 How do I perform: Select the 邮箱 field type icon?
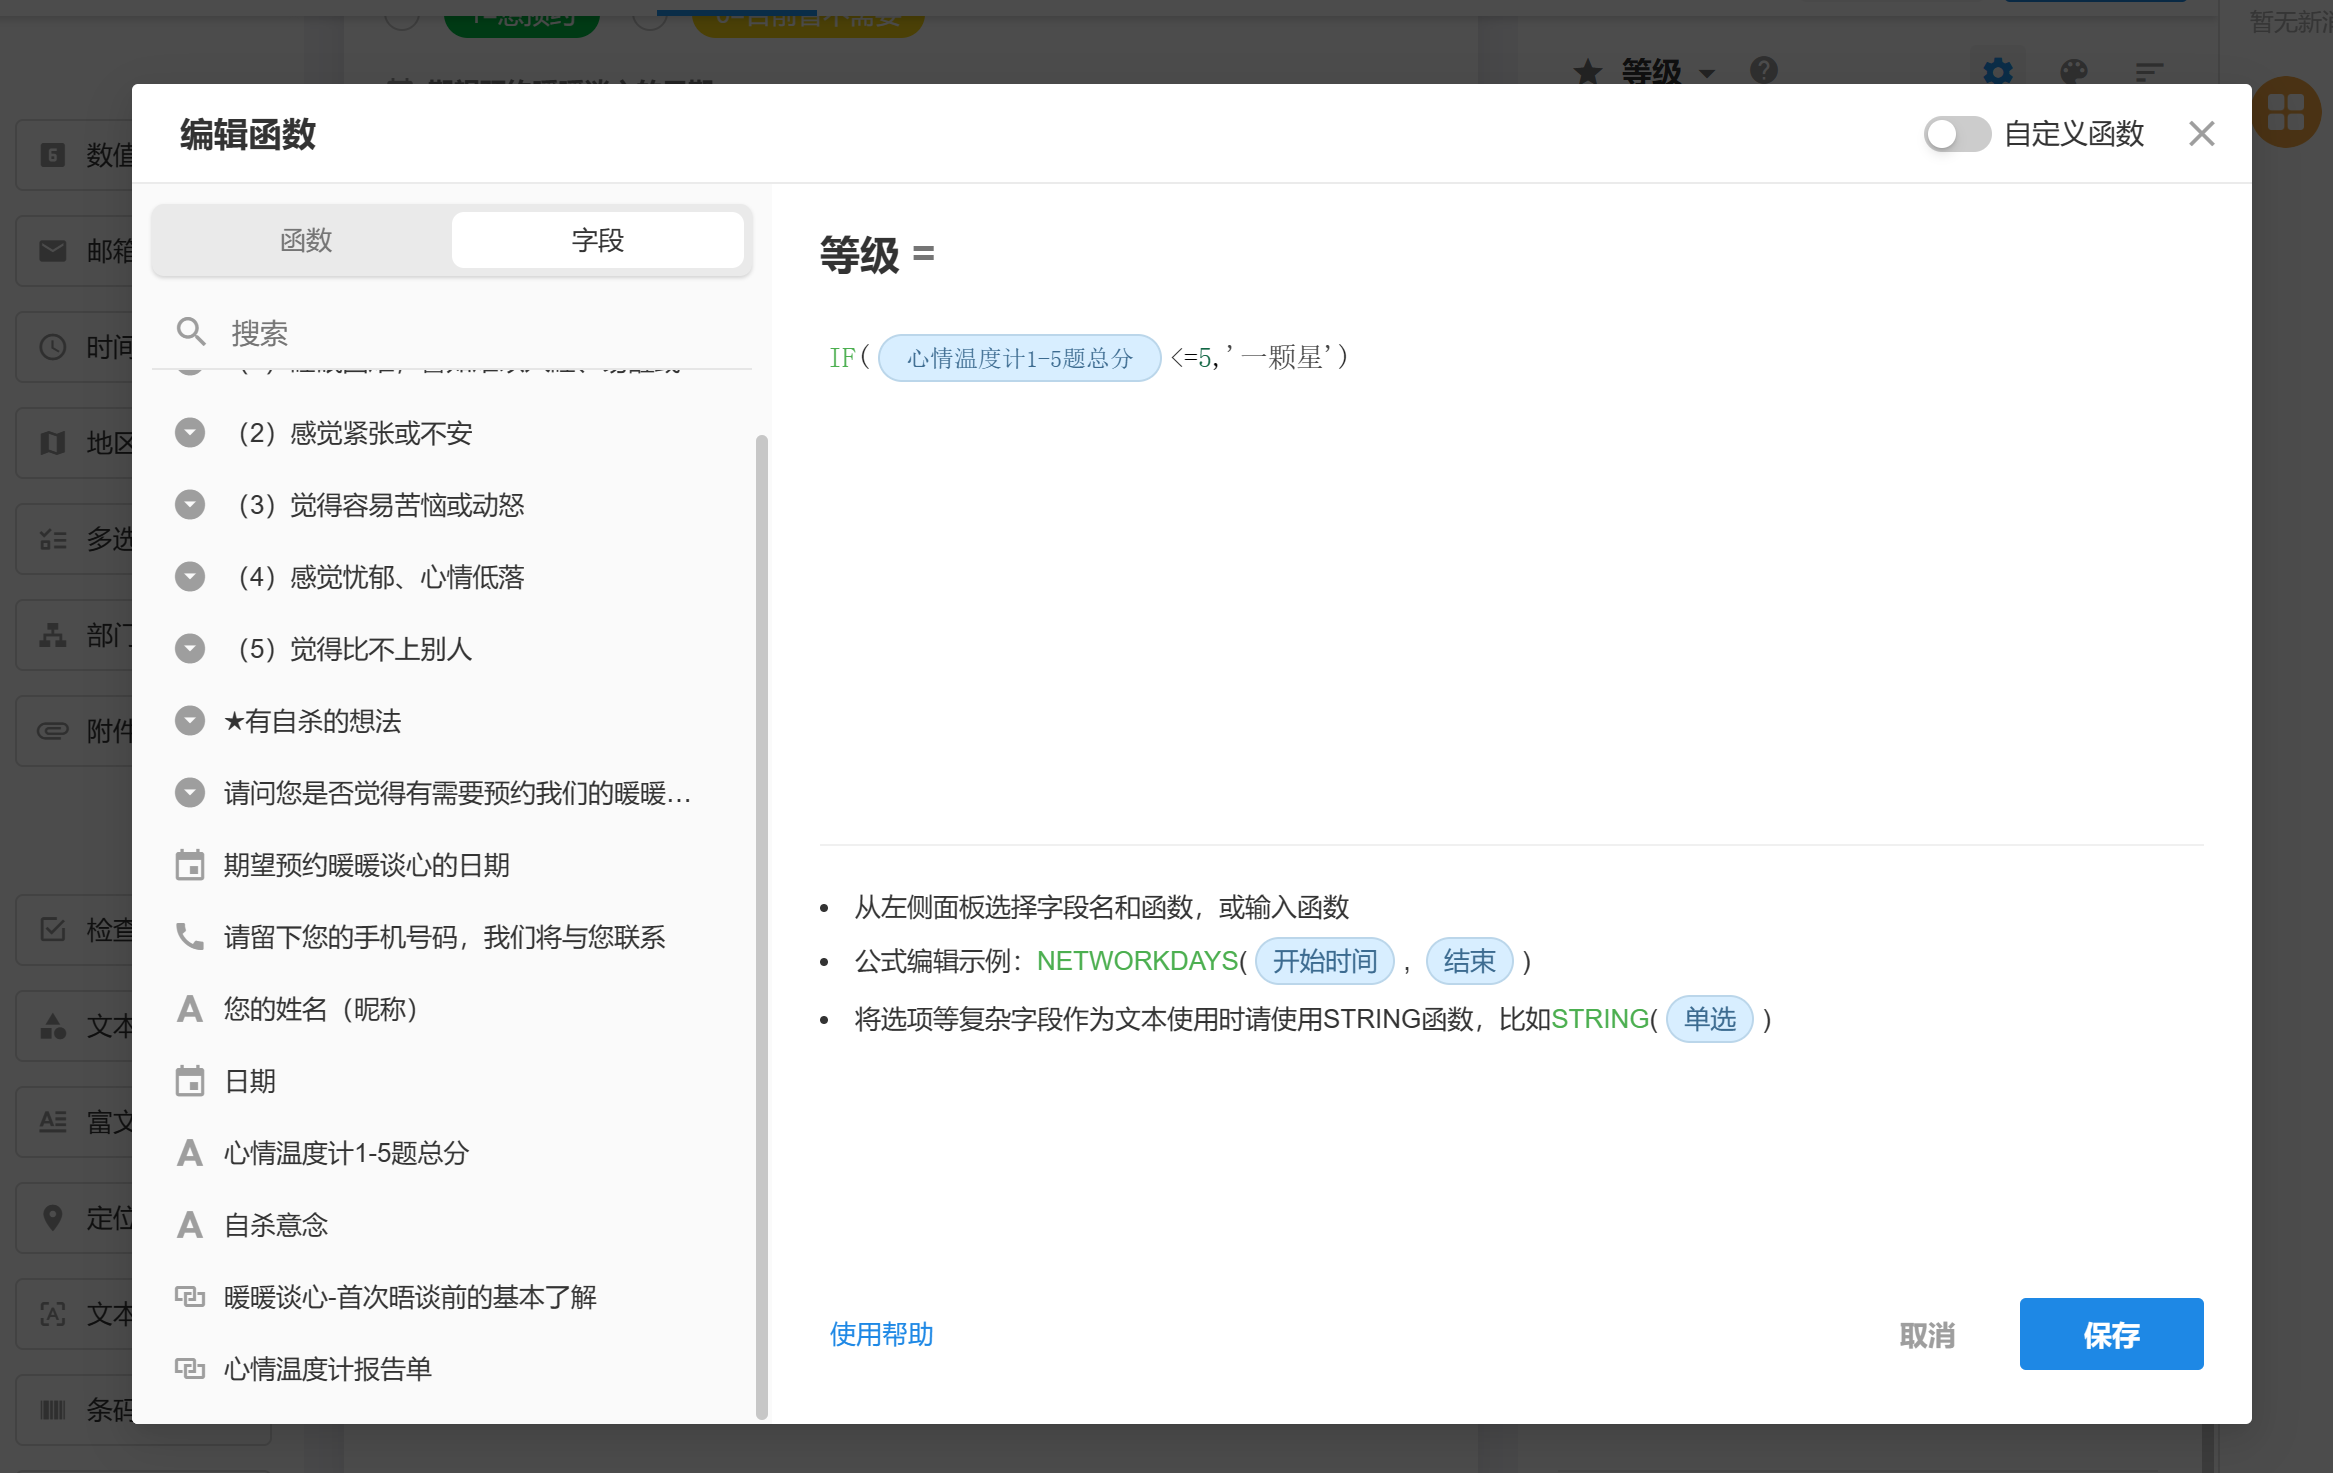coord(53,251)
